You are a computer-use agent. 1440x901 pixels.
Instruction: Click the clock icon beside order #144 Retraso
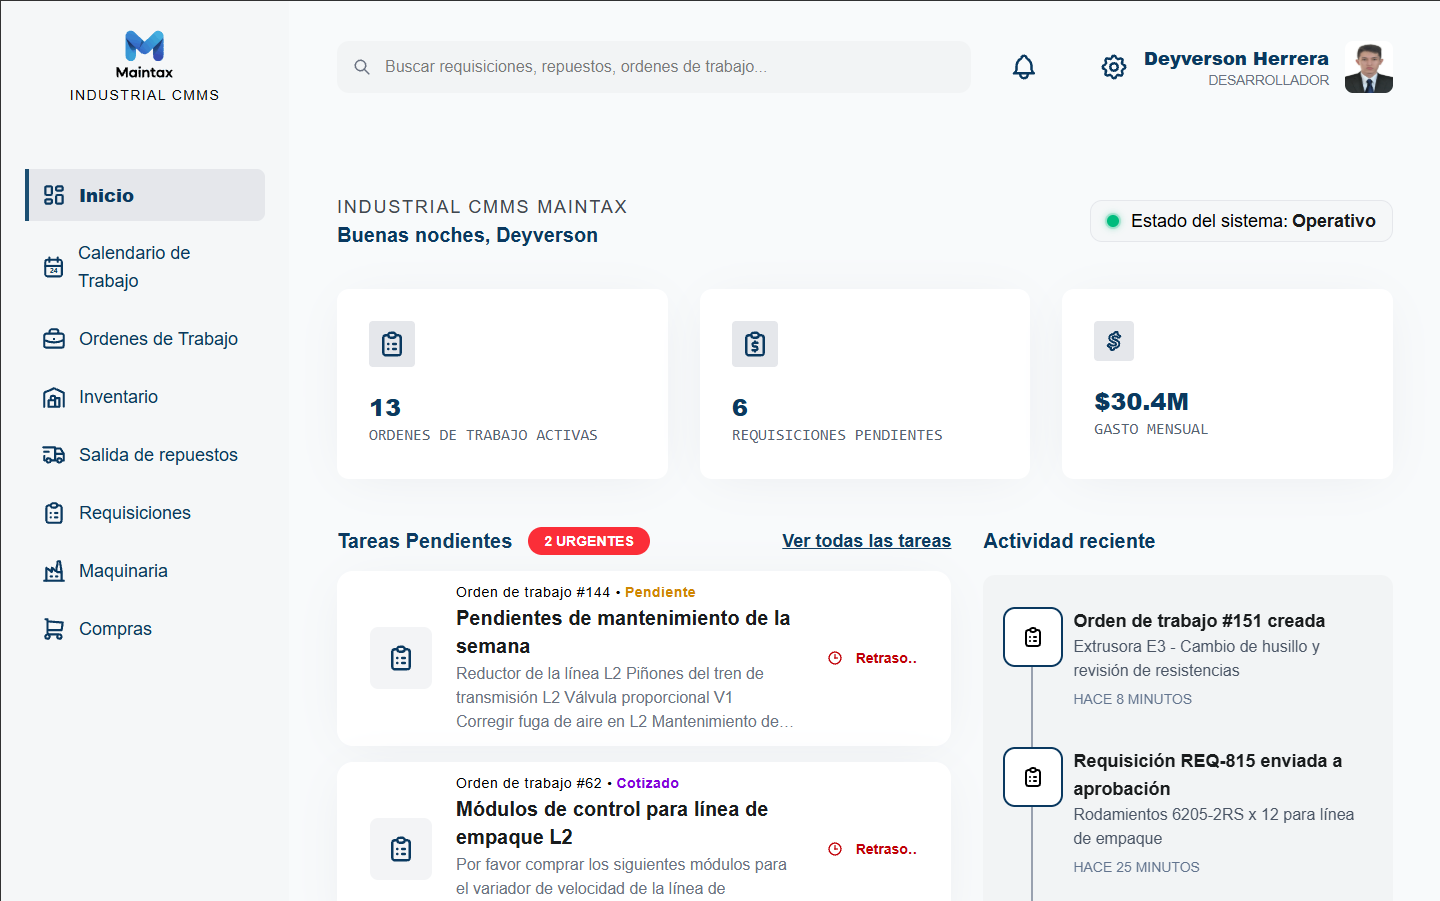tap(835, 658)
